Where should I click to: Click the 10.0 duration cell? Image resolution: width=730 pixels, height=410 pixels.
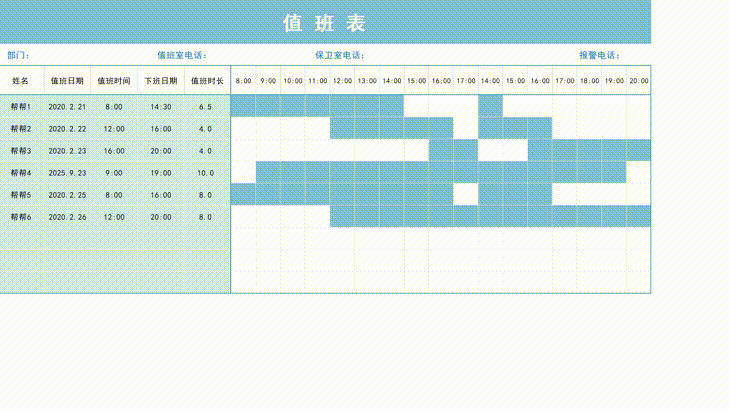(x=206, y=172)
